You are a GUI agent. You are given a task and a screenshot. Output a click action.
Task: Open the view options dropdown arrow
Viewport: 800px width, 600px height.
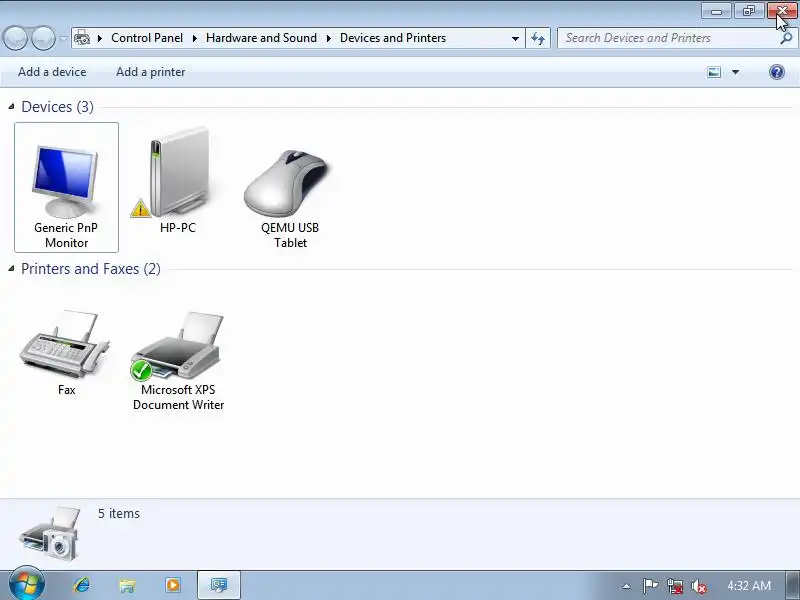(x=735, y=72)
